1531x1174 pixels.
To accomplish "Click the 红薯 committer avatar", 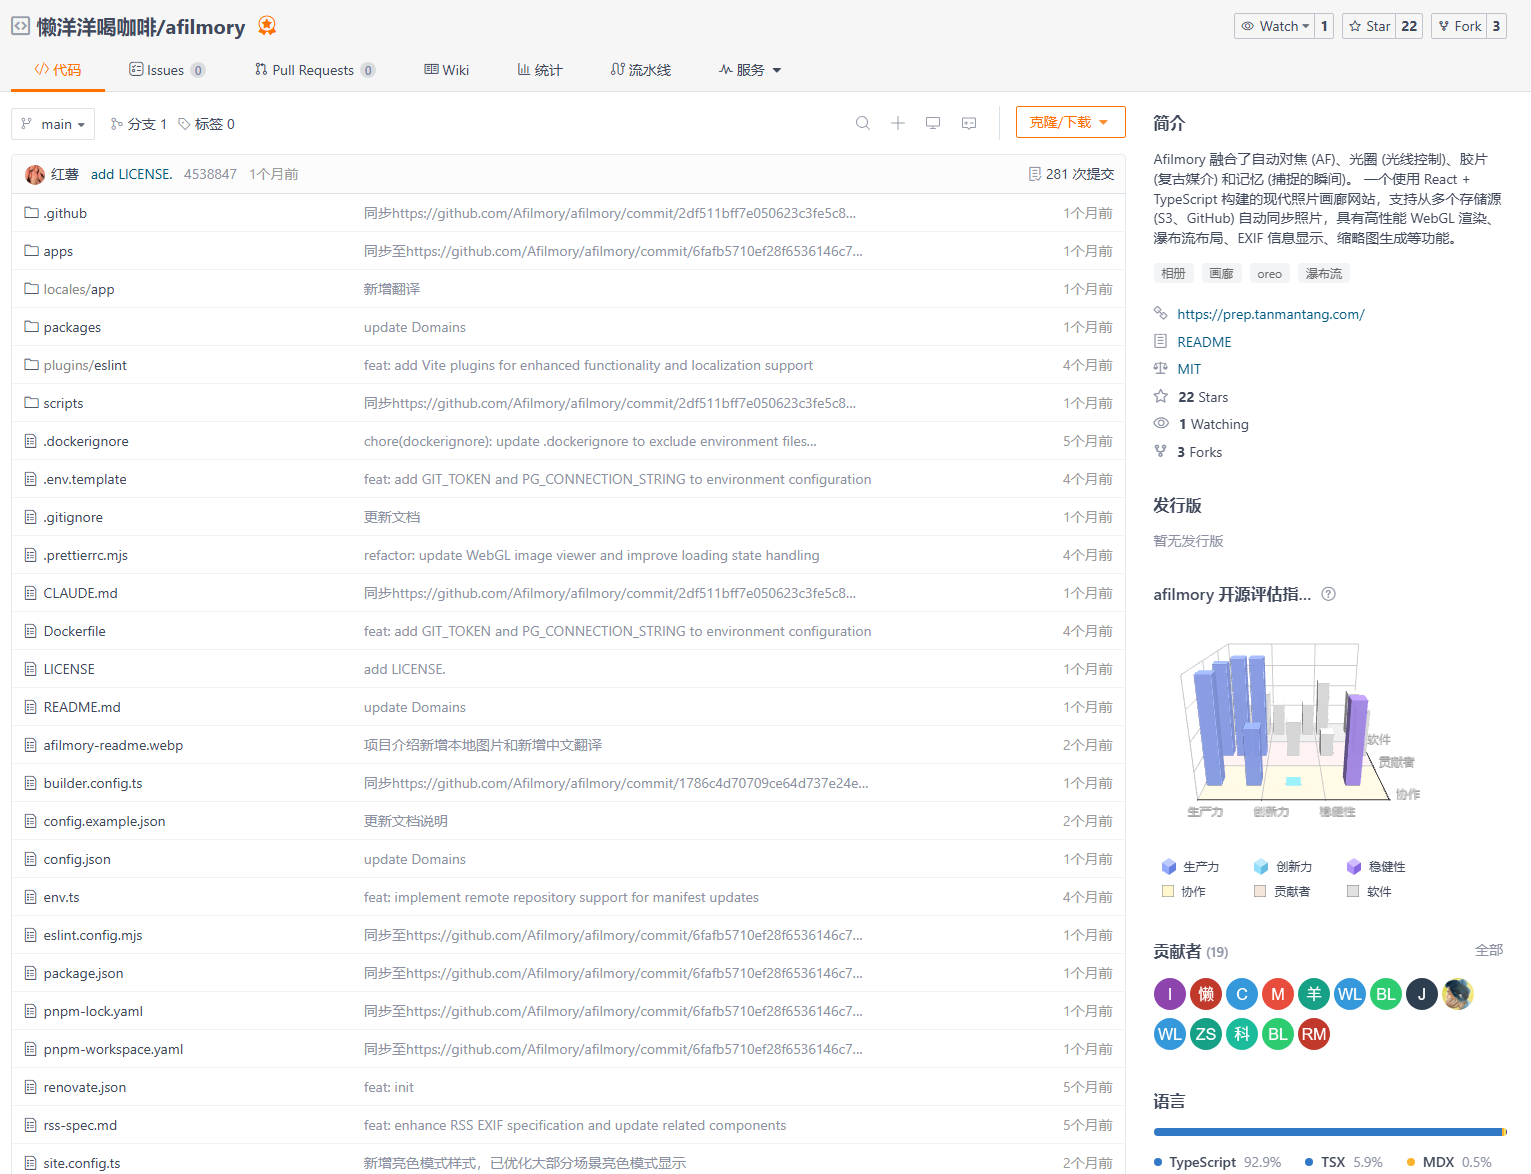I will [35, 174].
